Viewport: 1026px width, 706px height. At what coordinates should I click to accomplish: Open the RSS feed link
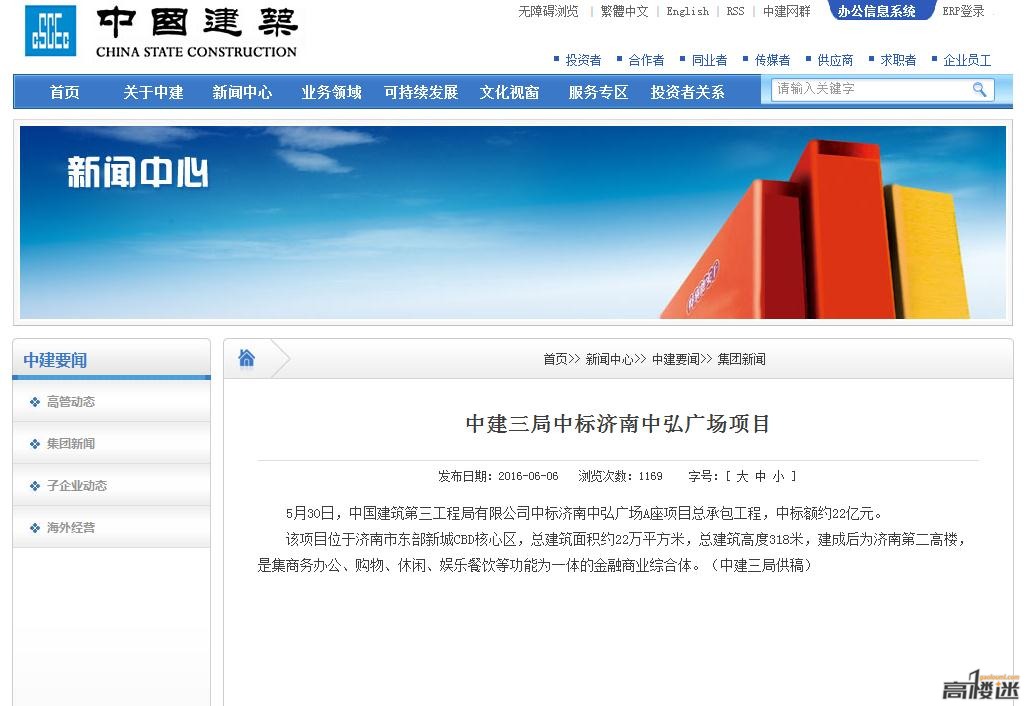(735, 11)
